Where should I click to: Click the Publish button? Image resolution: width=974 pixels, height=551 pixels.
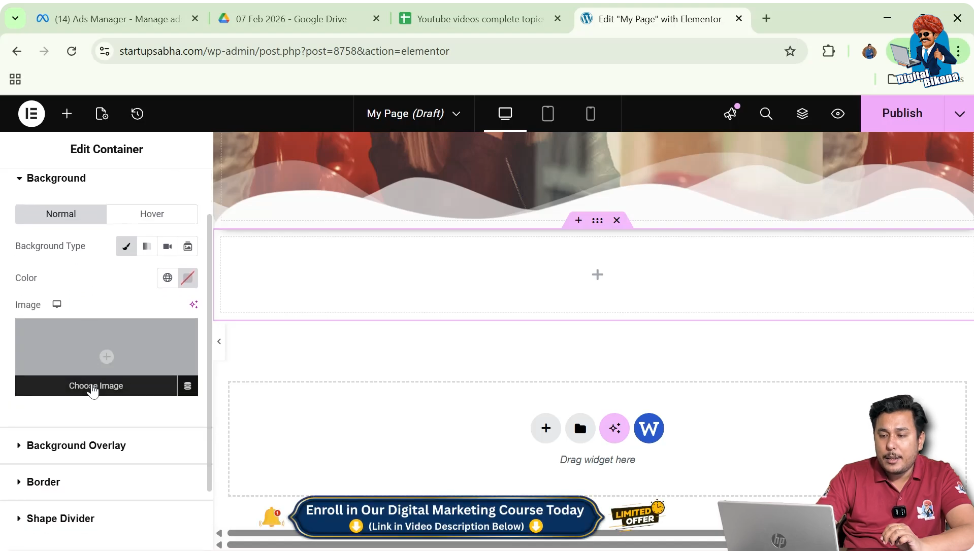pyautogui.click(x=901, y=114)
